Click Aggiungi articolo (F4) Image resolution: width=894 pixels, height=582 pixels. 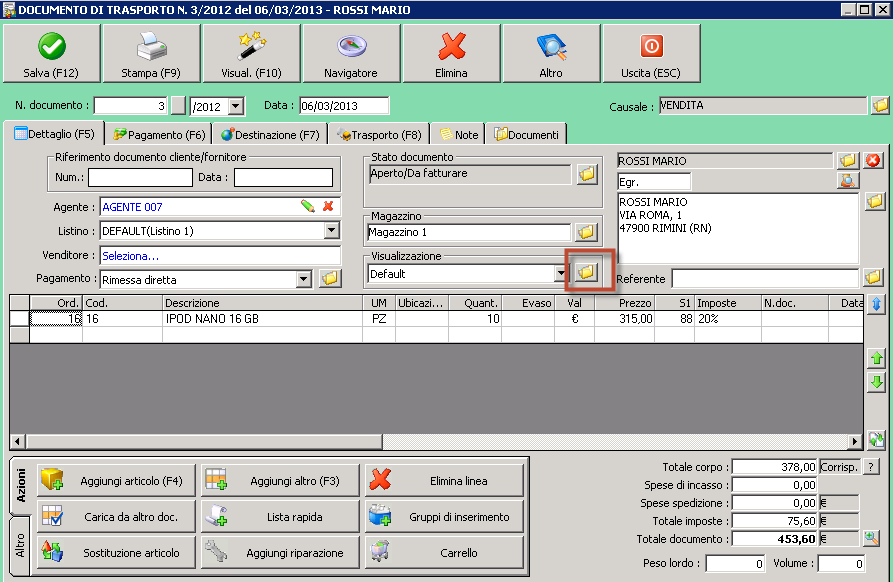[x=116, y=481]
